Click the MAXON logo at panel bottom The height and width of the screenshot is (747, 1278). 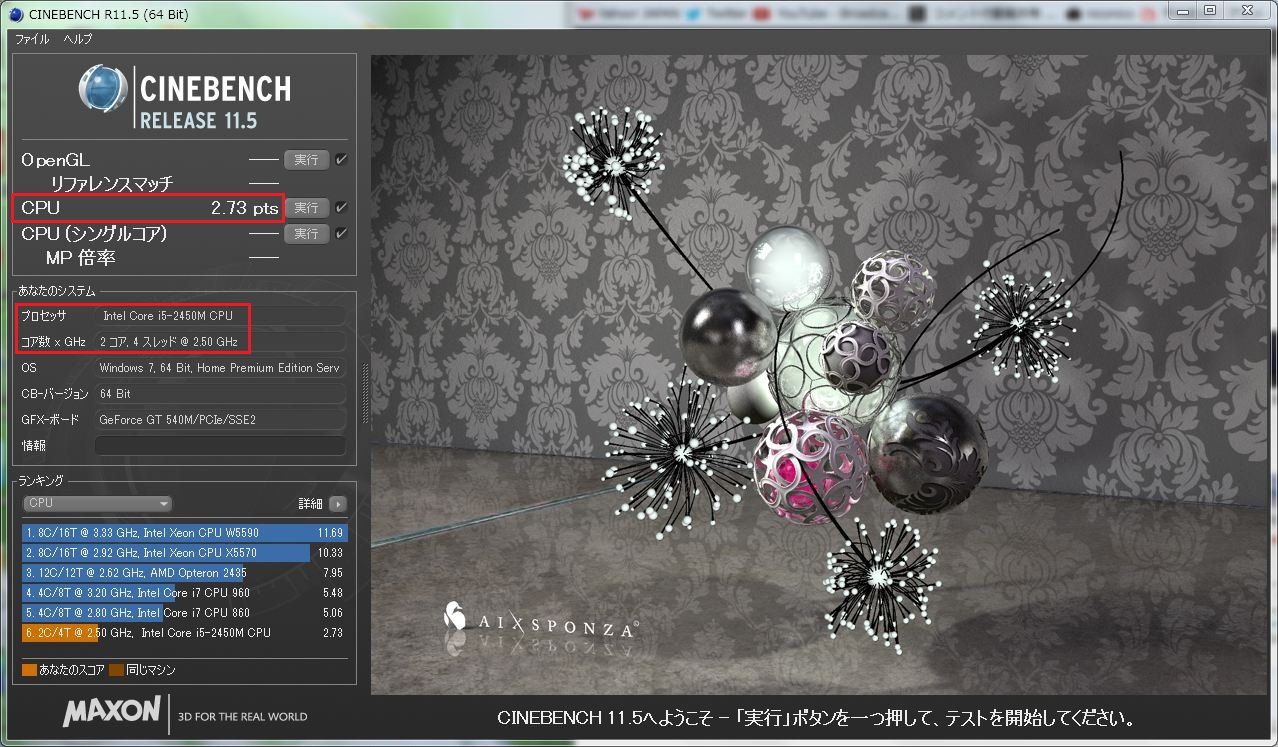pyautogui.click(x=111, y=712)
